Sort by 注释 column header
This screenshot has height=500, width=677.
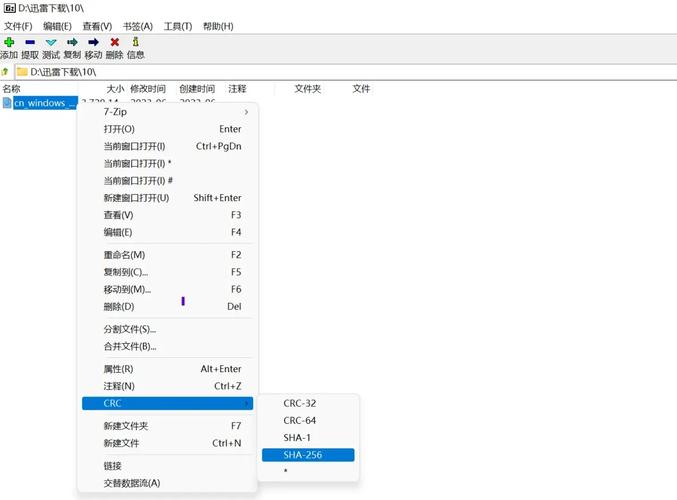coord(237,89)
